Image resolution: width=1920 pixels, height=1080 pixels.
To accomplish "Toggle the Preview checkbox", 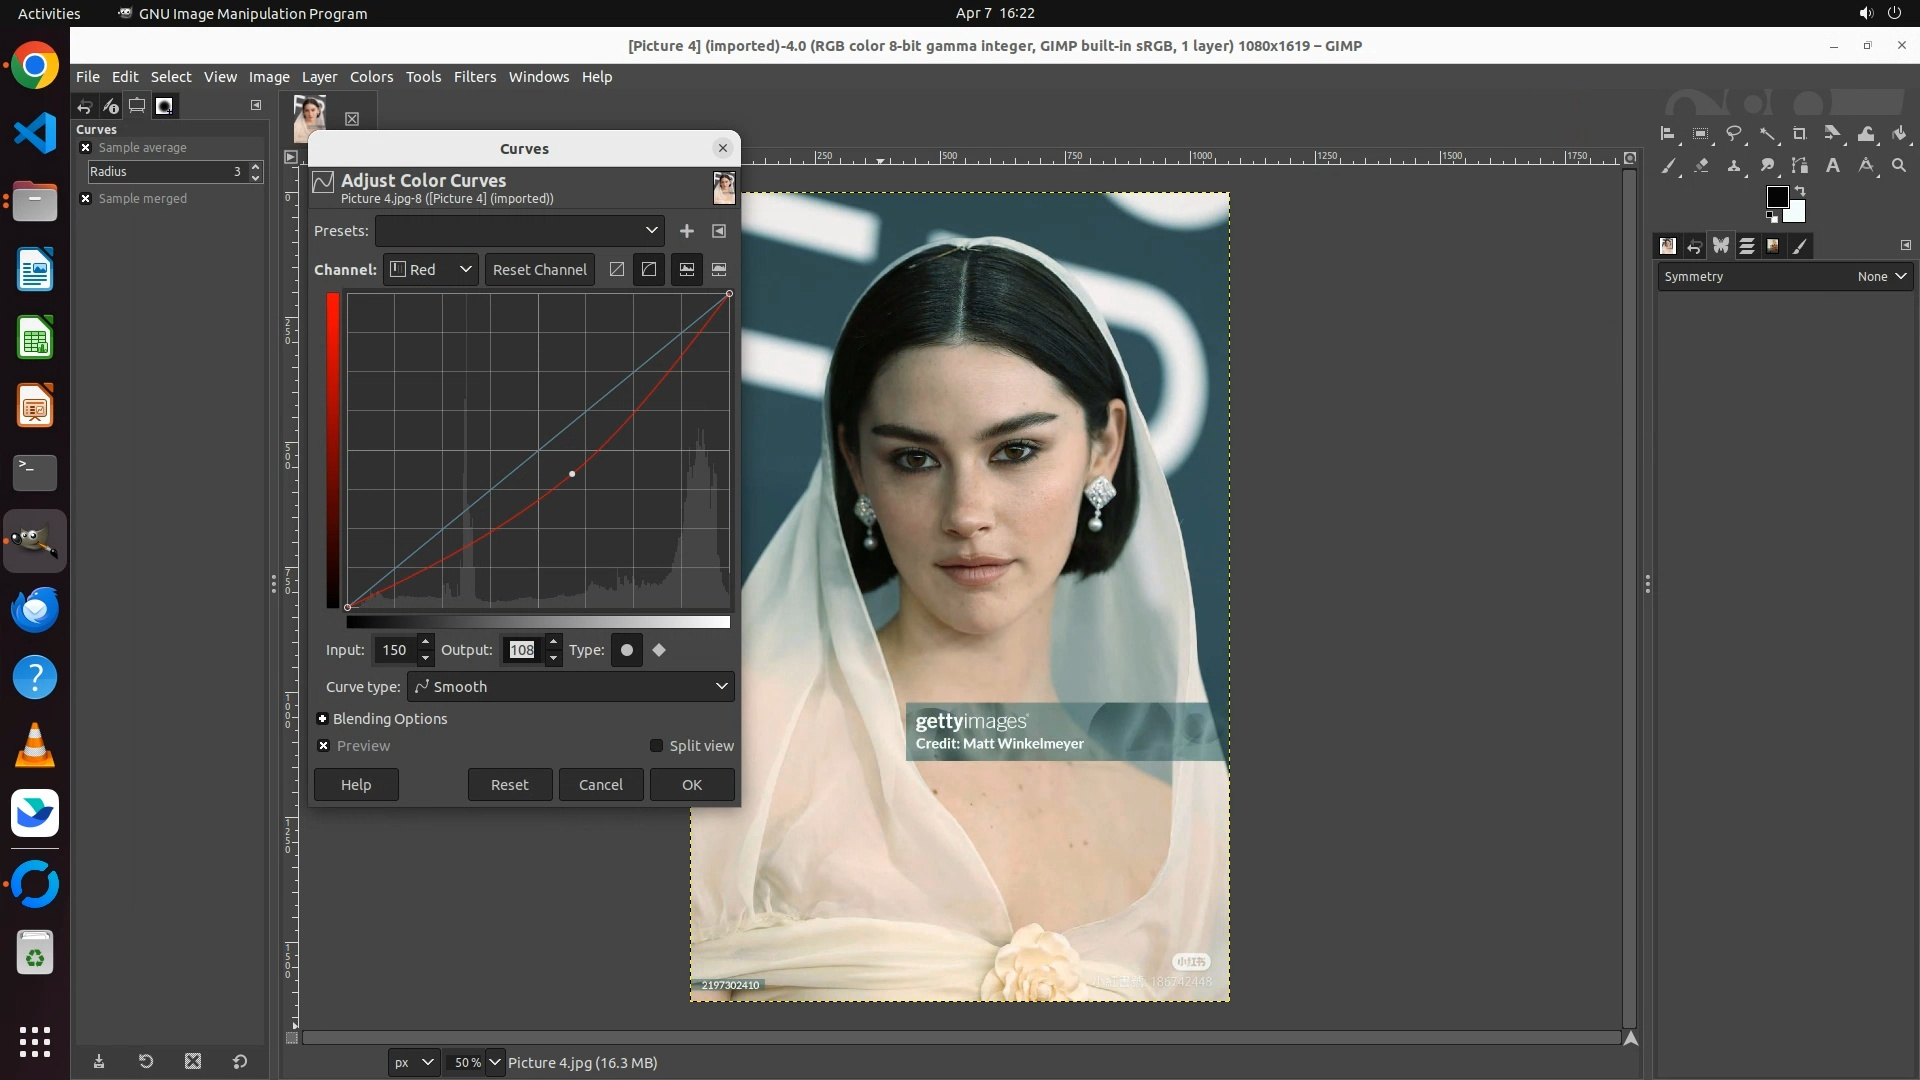I will (324, 746).
